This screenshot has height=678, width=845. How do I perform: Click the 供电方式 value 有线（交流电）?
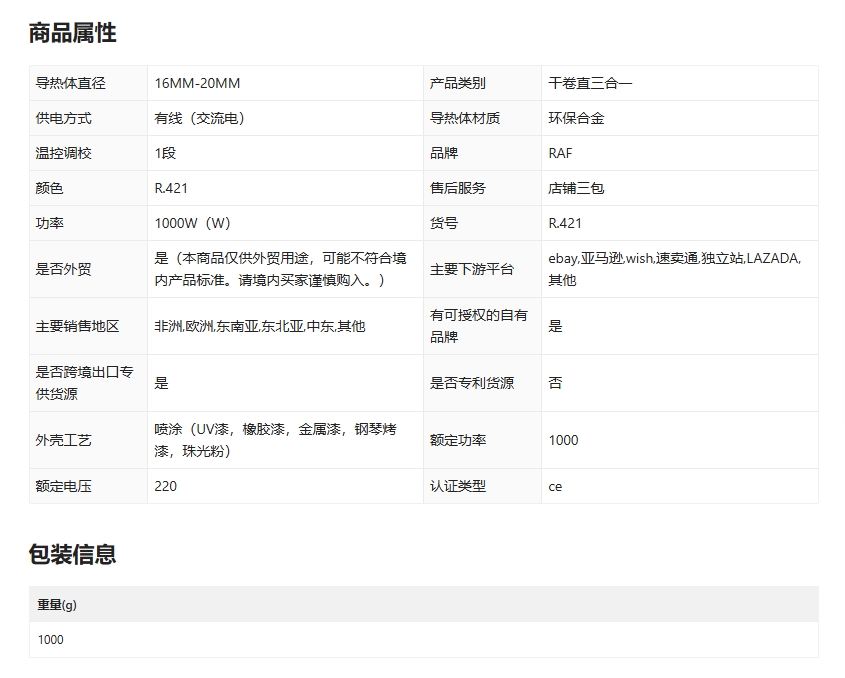[200, 118]
